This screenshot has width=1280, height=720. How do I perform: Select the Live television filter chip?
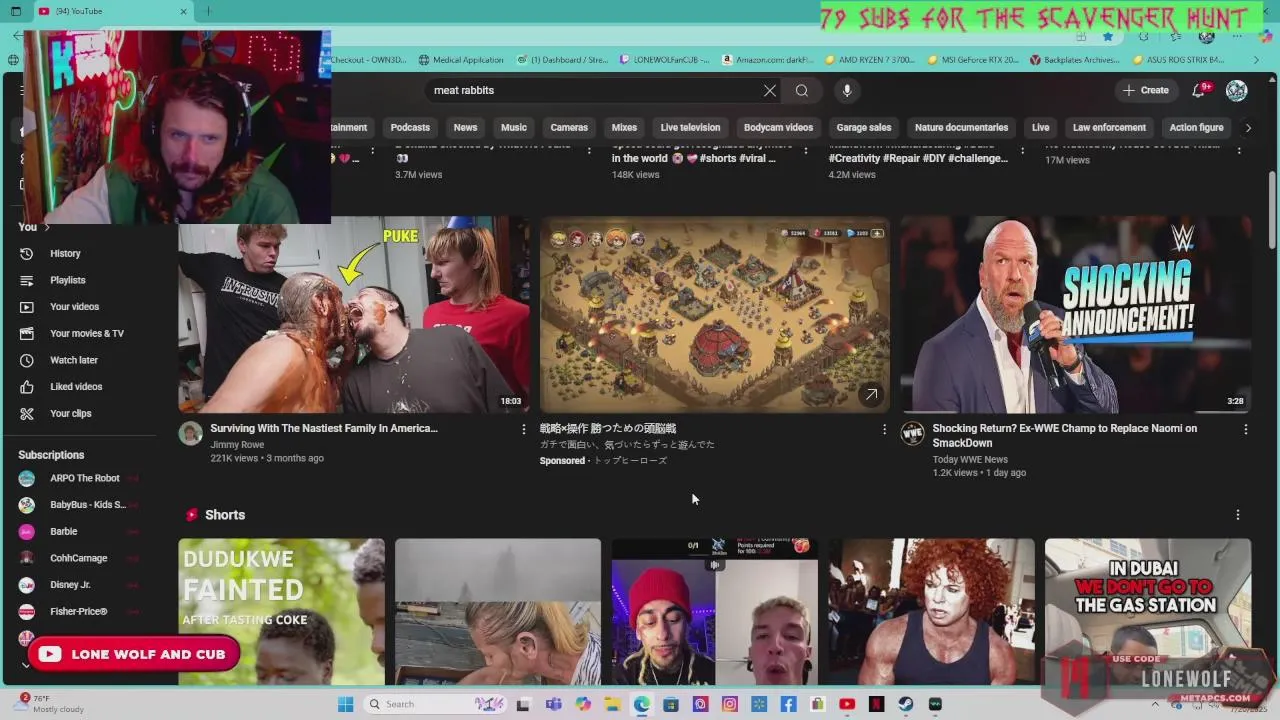[x=690, y=127]
